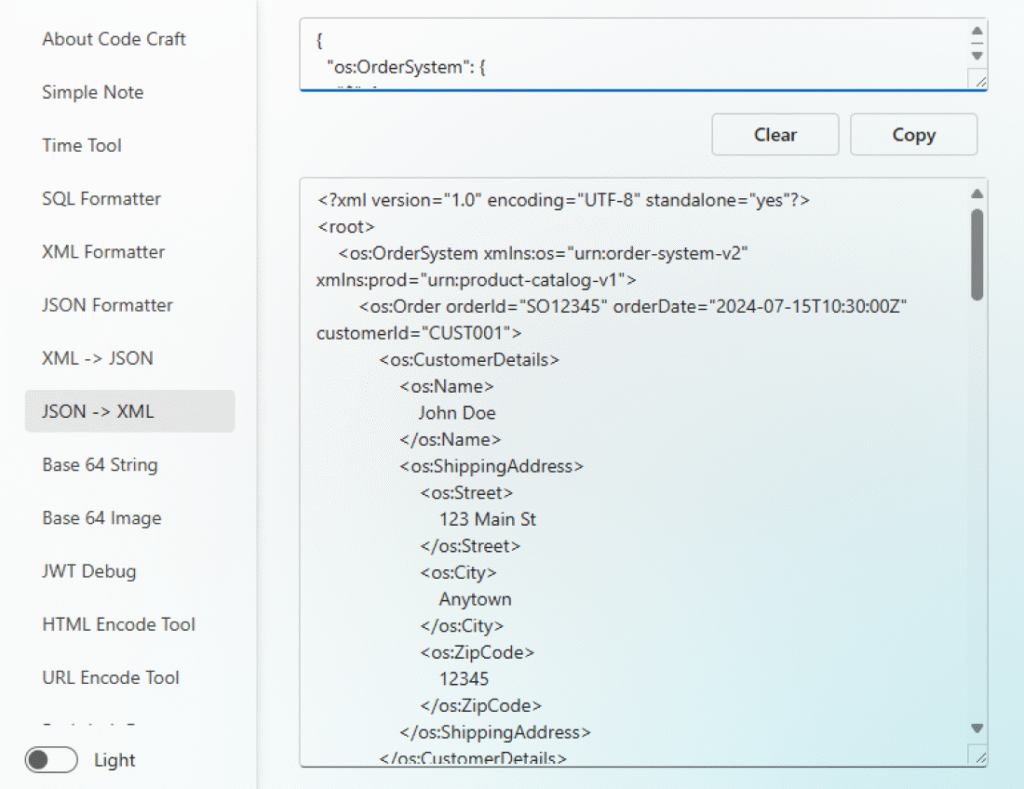Click the XML output scroll down arrow
Screen dimensions: 1024x789
[x=977, y=728]
